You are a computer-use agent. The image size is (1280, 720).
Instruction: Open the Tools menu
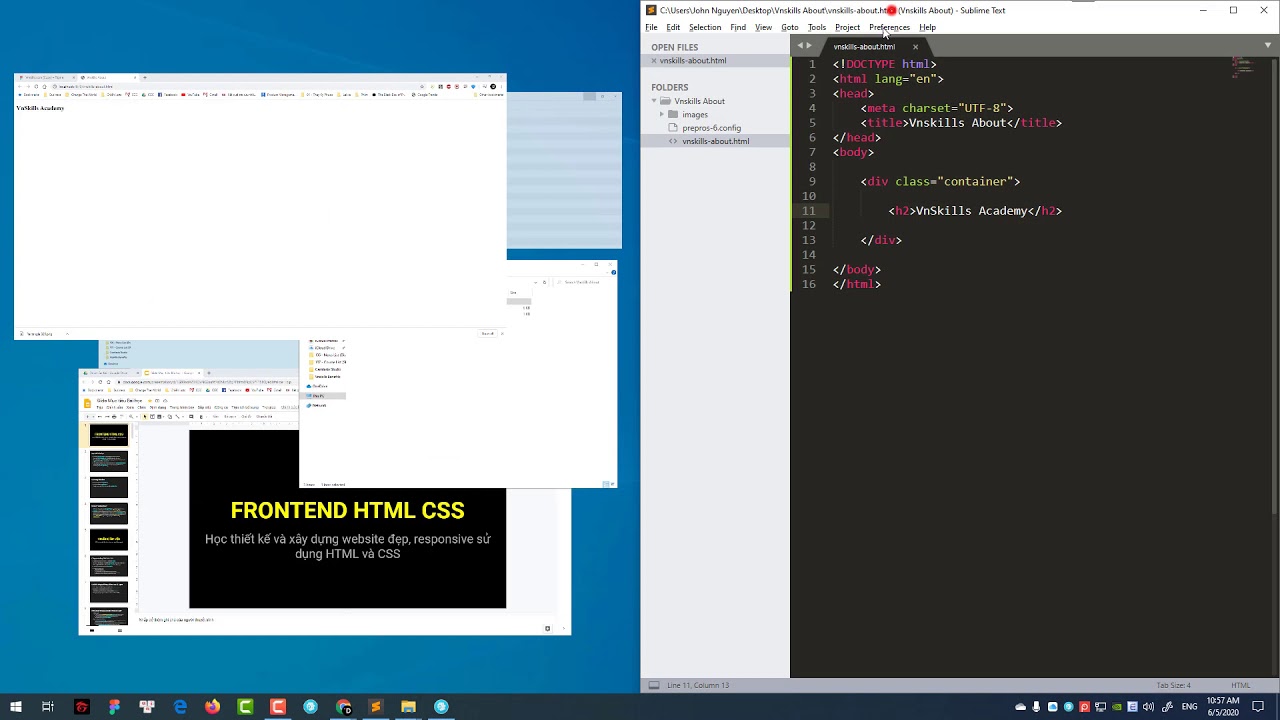click(x=817, y=27)
